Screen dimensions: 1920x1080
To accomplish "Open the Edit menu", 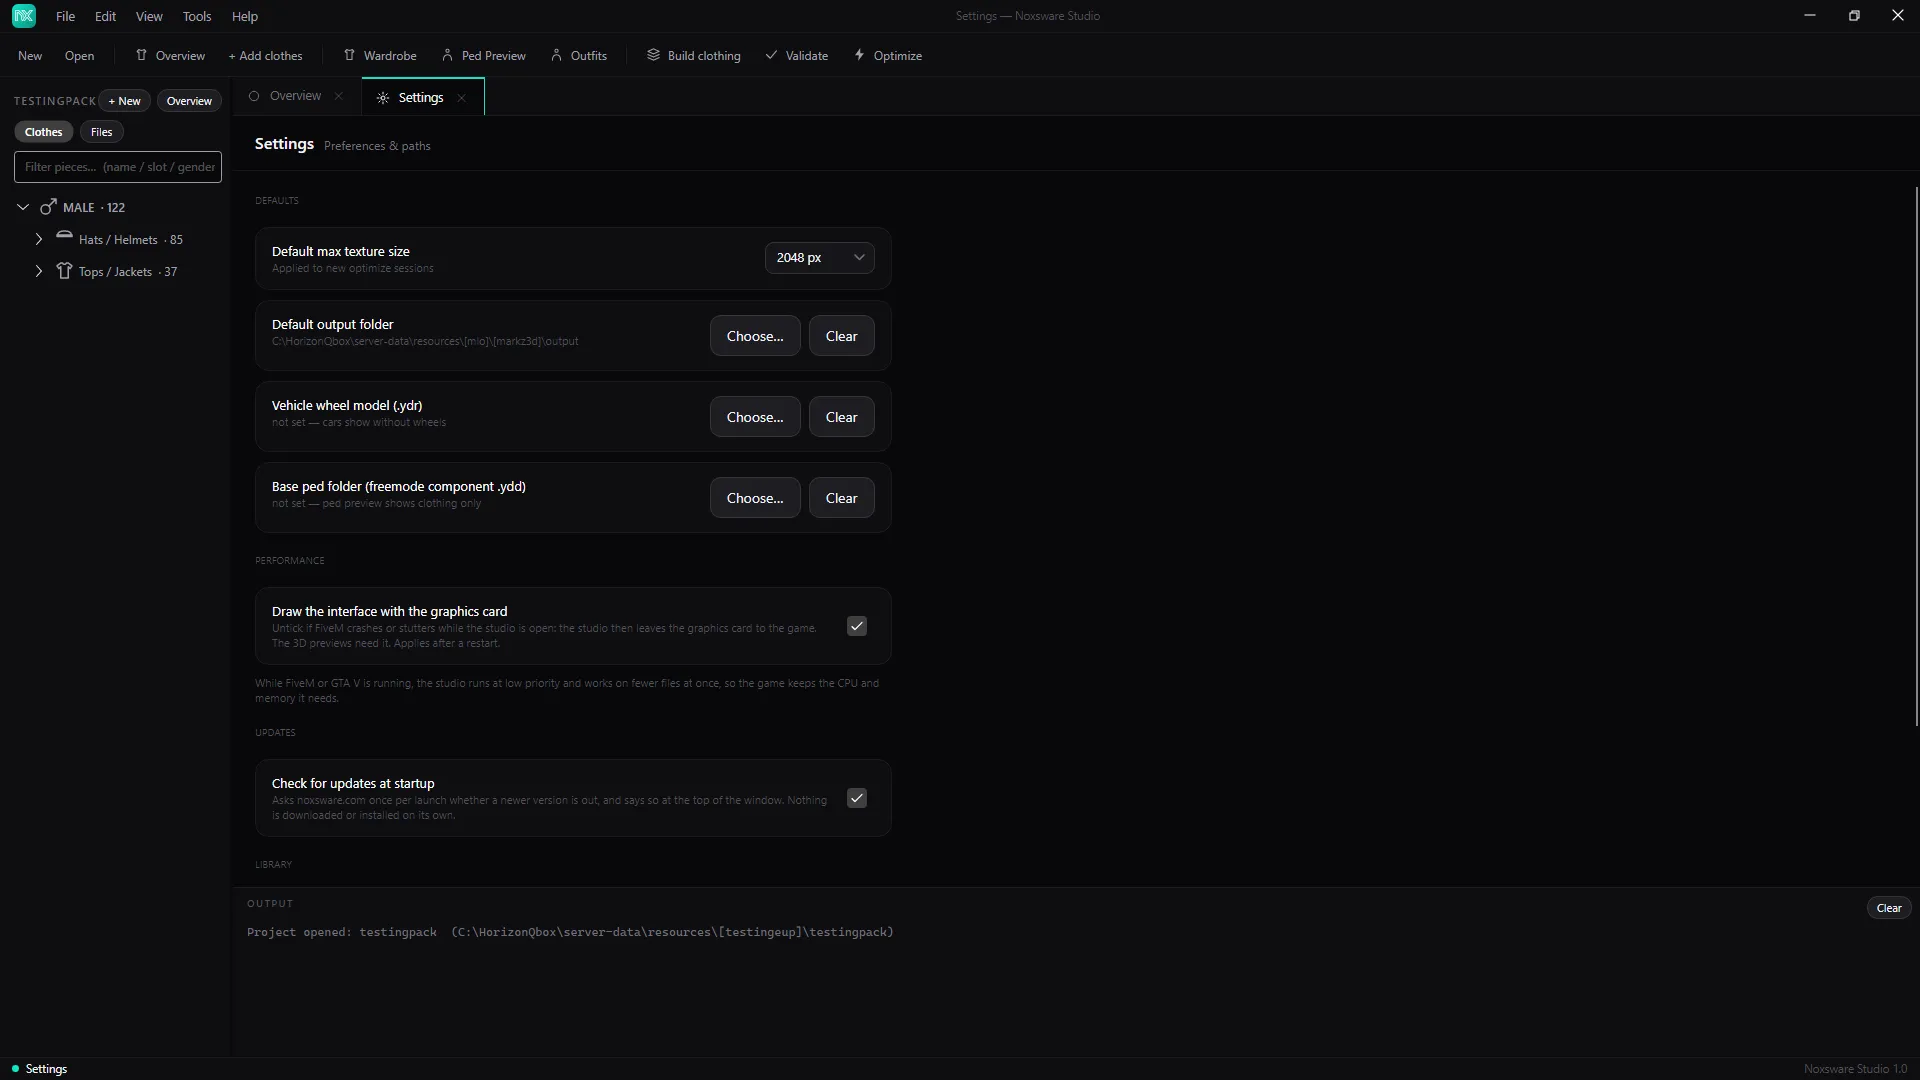I will tap(106, 16).
